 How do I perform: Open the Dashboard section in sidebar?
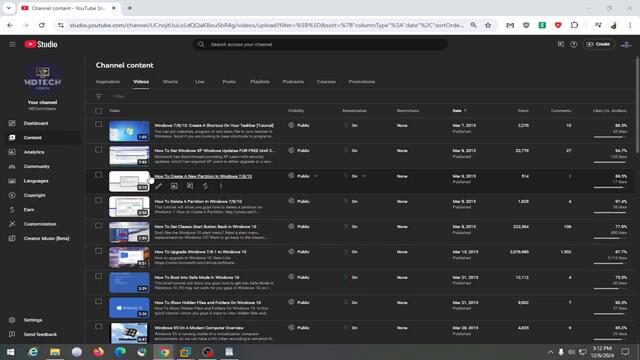point(36,123)
